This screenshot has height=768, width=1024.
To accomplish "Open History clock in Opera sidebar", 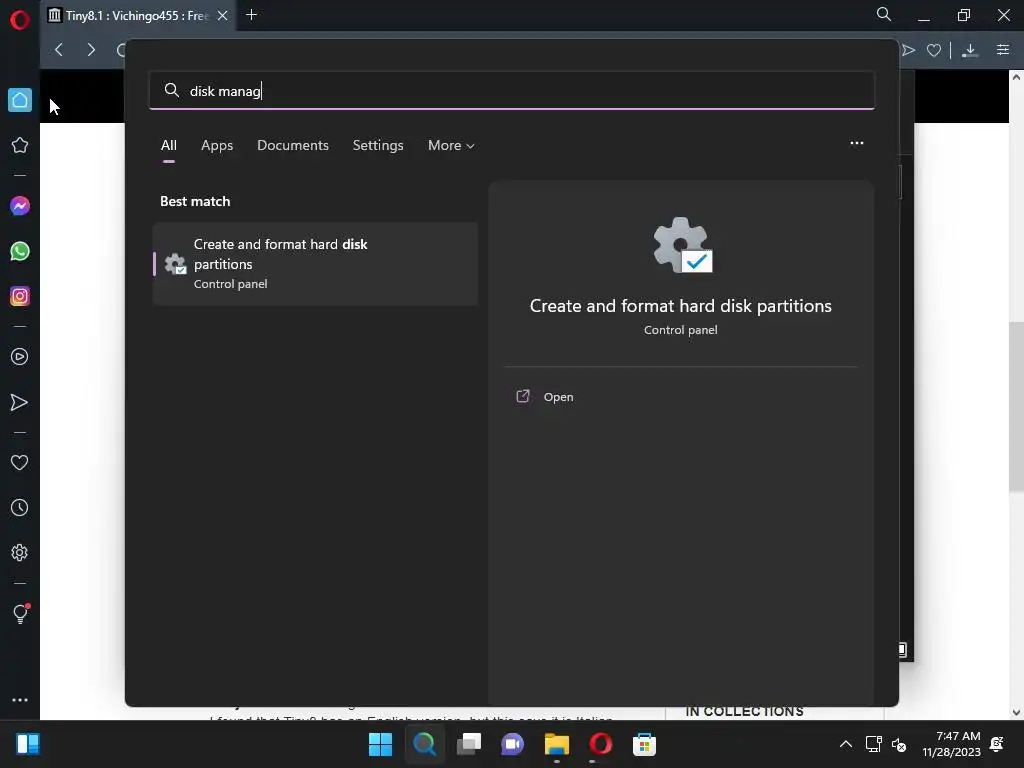I will coord(20,507).
